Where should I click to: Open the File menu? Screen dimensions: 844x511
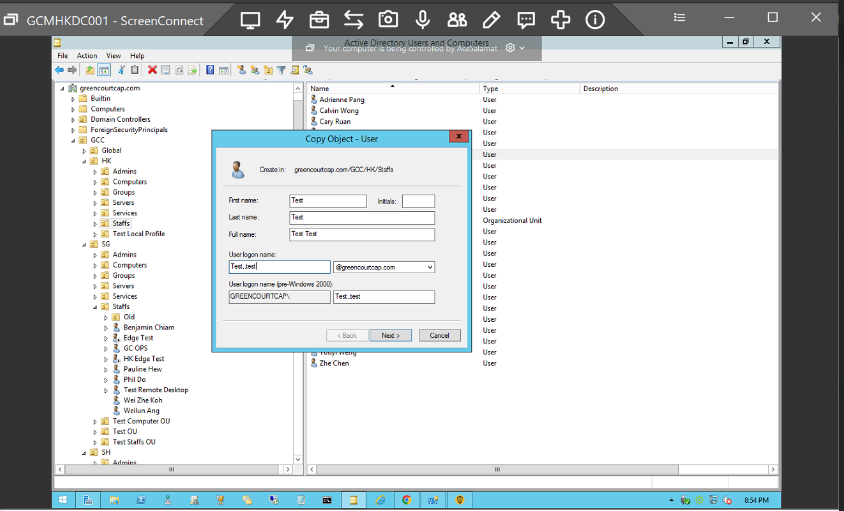[63, 55]
